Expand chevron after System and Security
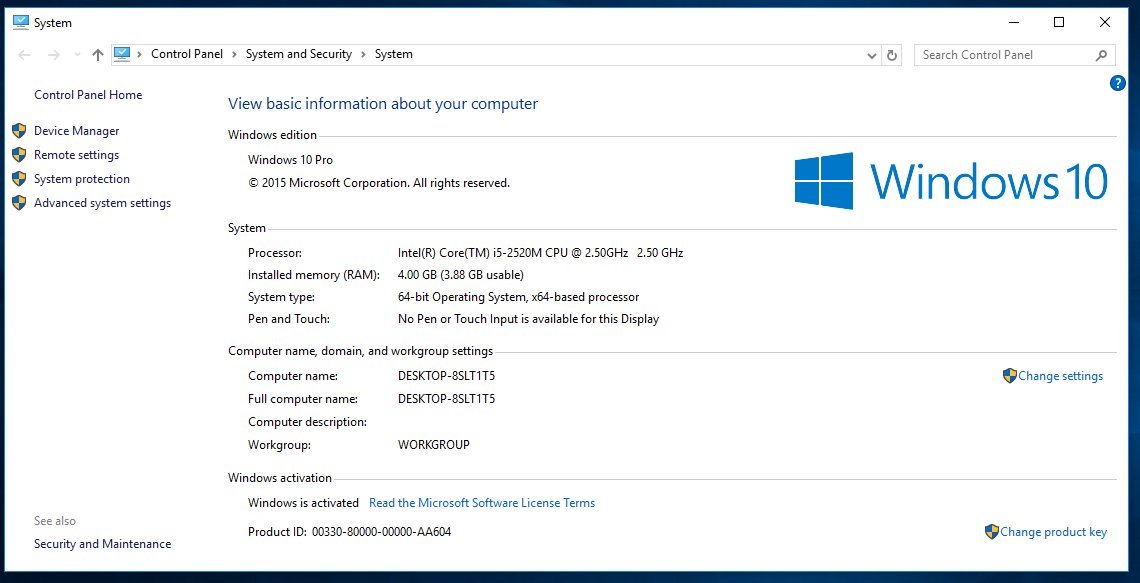This screenshot has height=583, width=1140. (364, 54)
